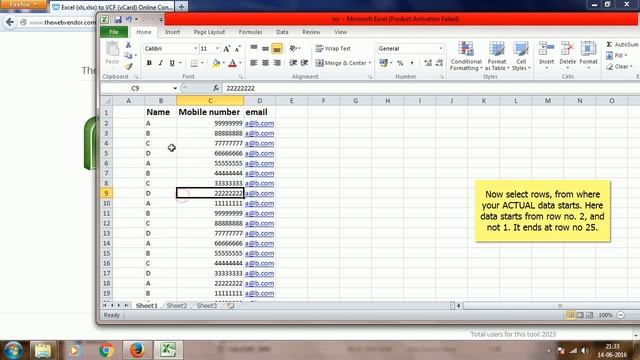640x360 pixels.
Task: Open Conditional Formatting menu
Action: coord(466,56)
